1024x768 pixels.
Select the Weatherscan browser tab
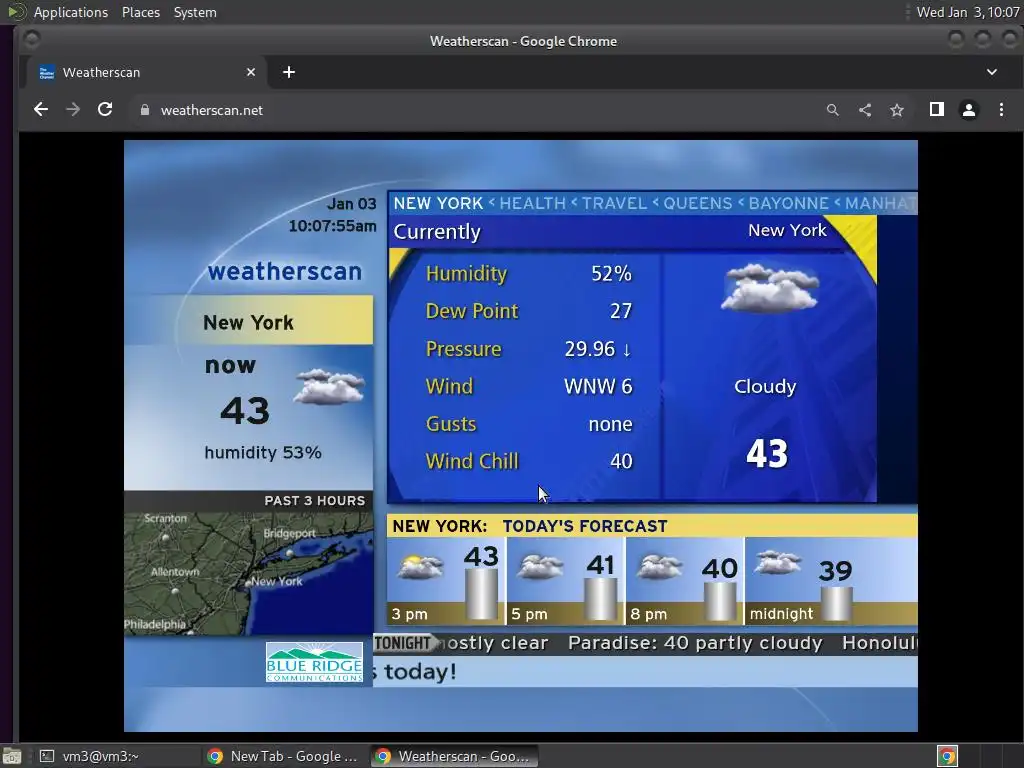[147, 72]
